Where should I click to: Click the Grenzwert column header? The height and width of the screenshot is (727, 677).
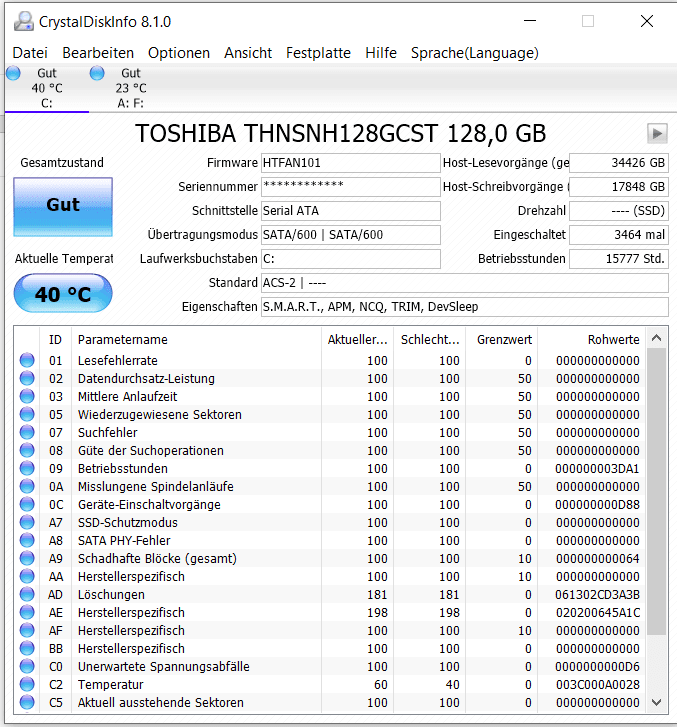[501, 340]
